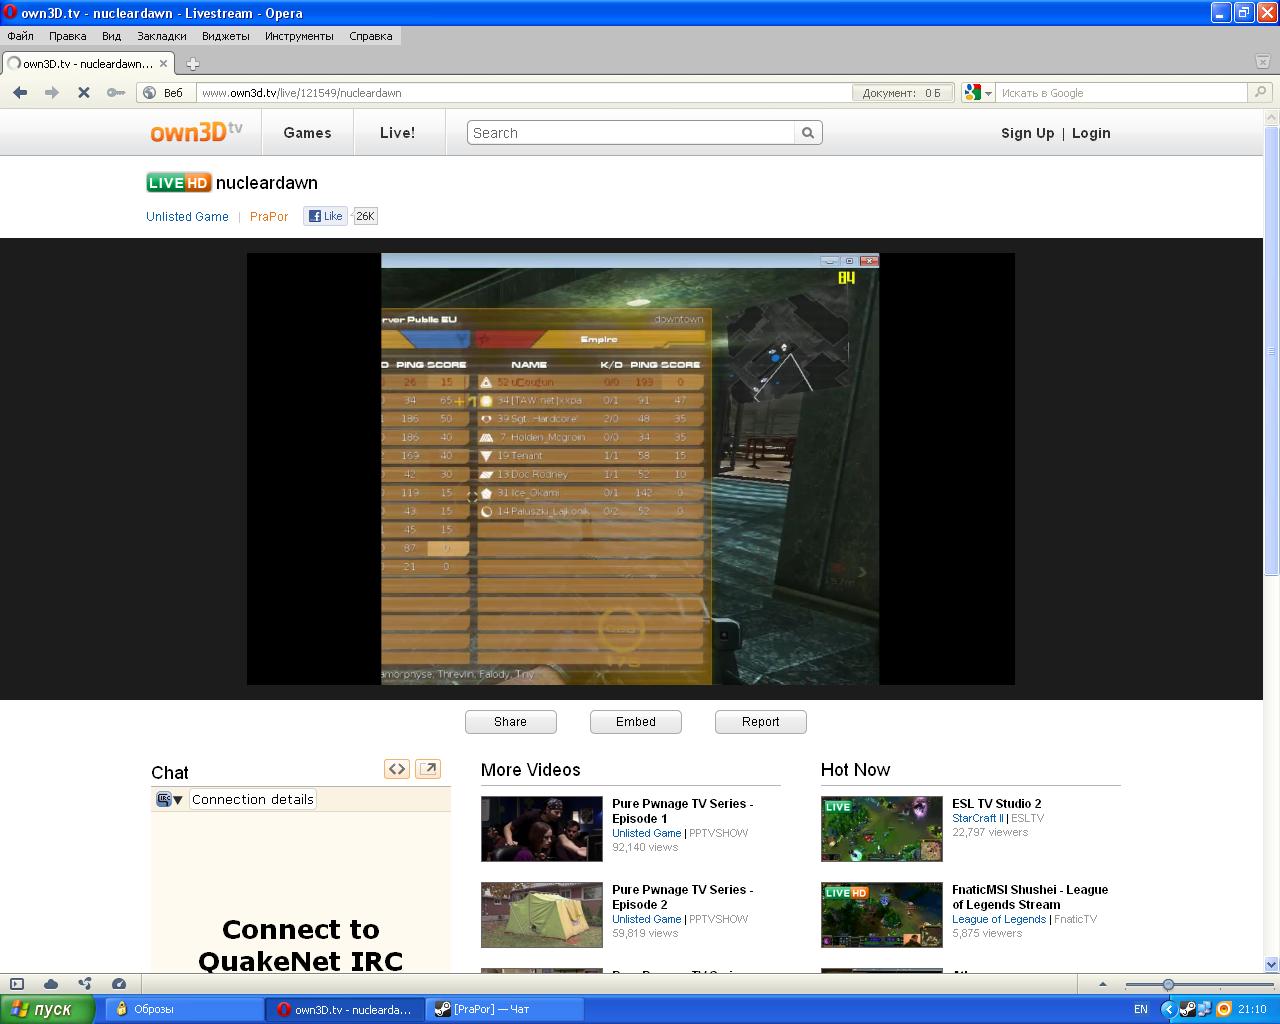Open FnaticMSI Shushei stream thumbnail
The height and width of the screenshot is (1024, 1280).
pos(881,915)
